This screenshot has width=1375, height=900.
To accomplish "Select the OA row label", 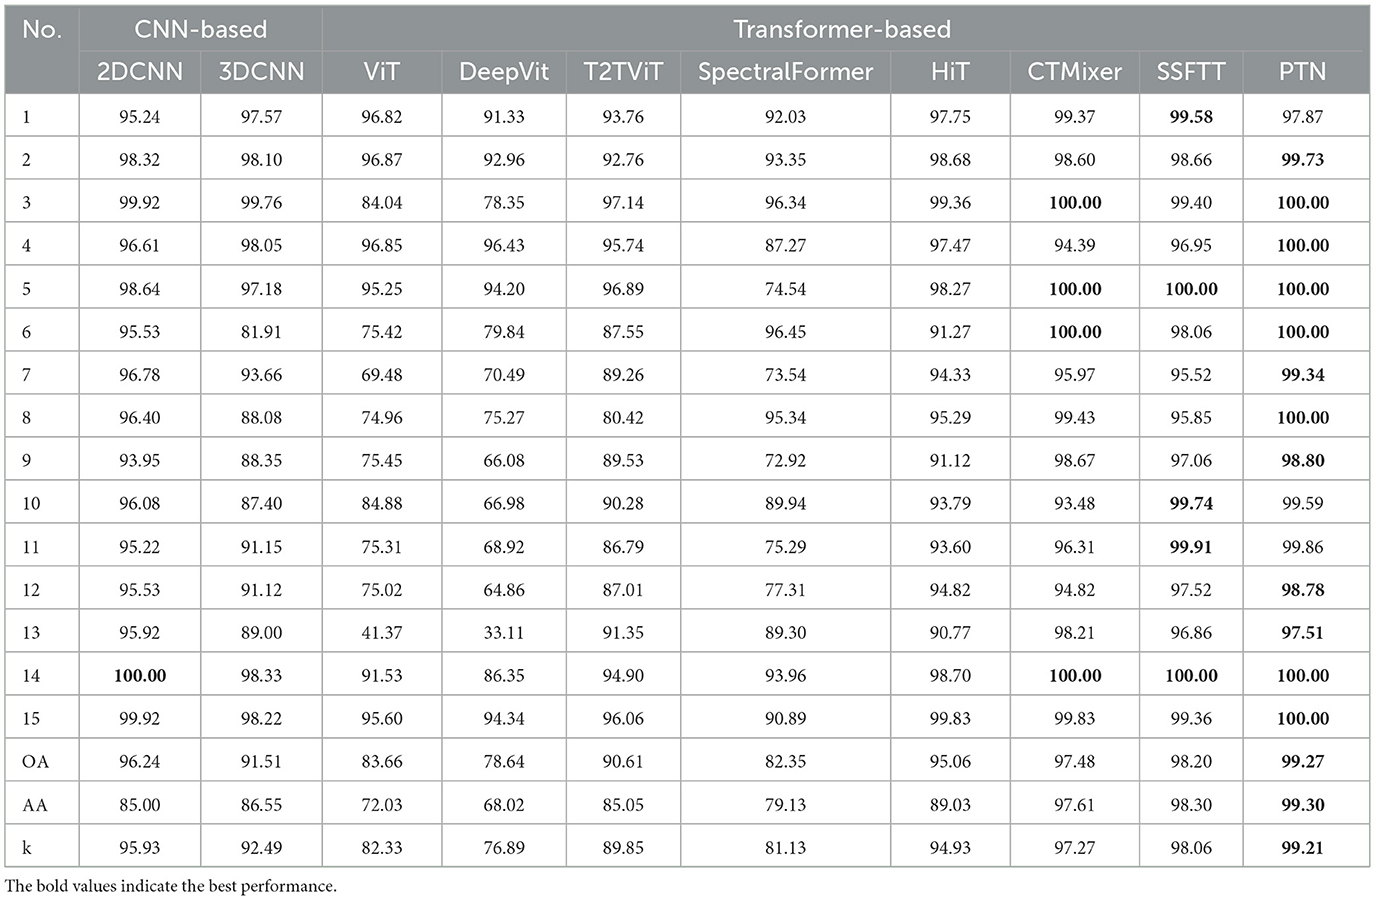I will point(35,762).
